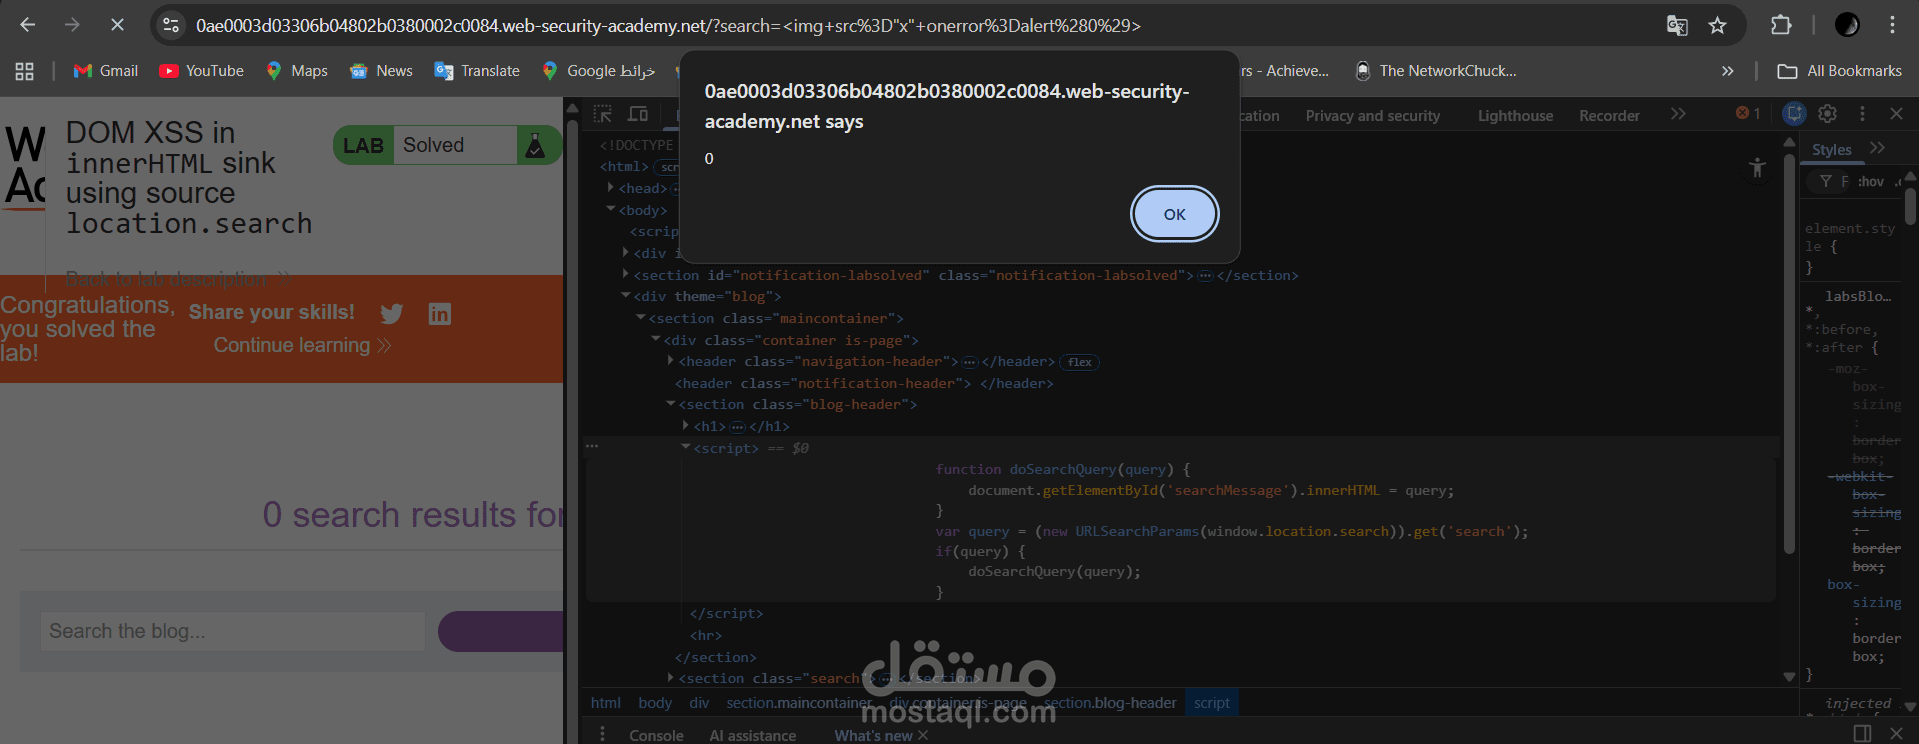This screenshot has height=744, width=1919.
Task: Open DevTools settings gear
Action: tap(1827, 114)
